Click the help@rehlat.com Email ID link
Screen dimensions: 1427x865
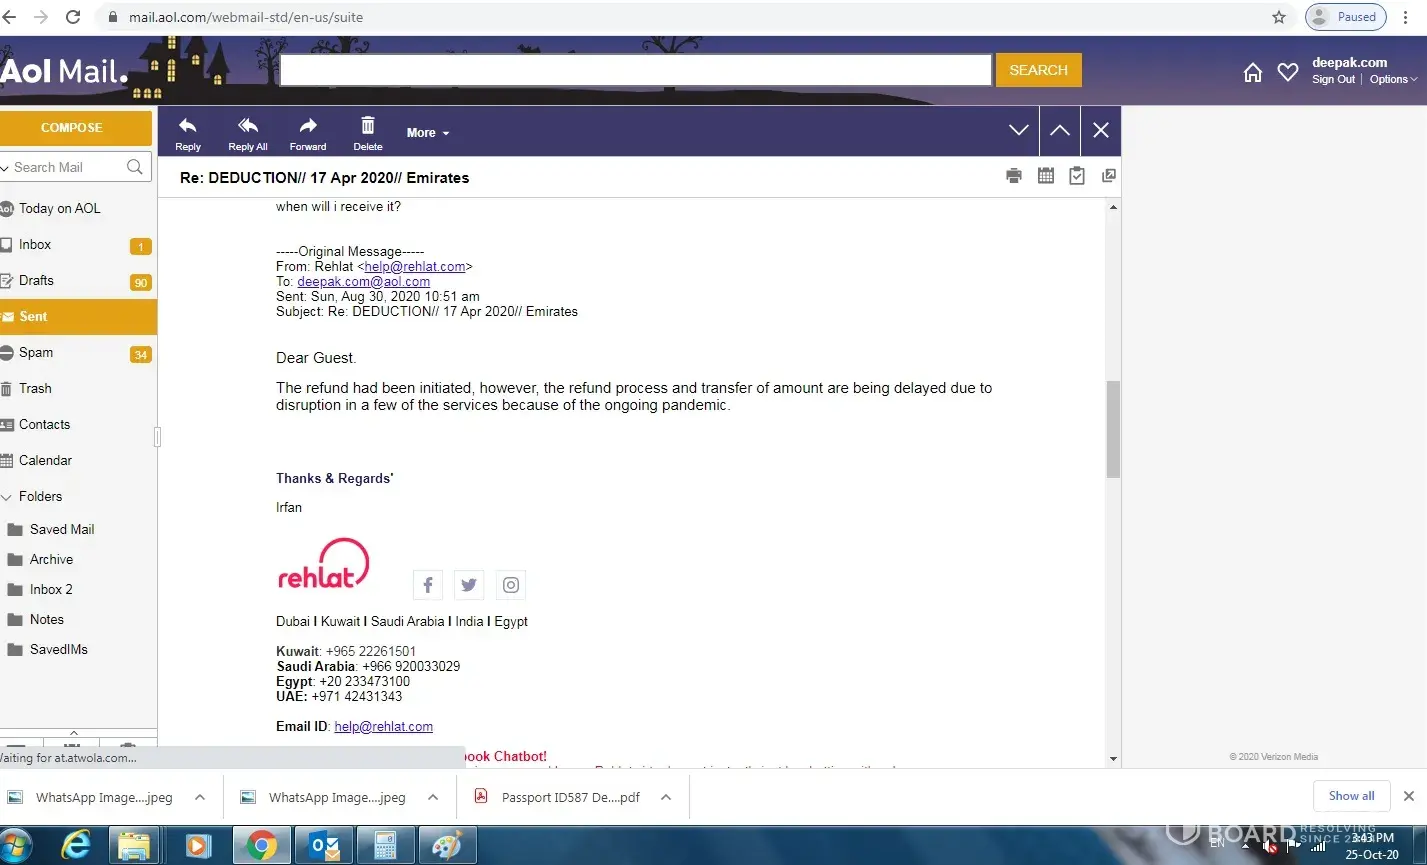click(x=383, y=727)
